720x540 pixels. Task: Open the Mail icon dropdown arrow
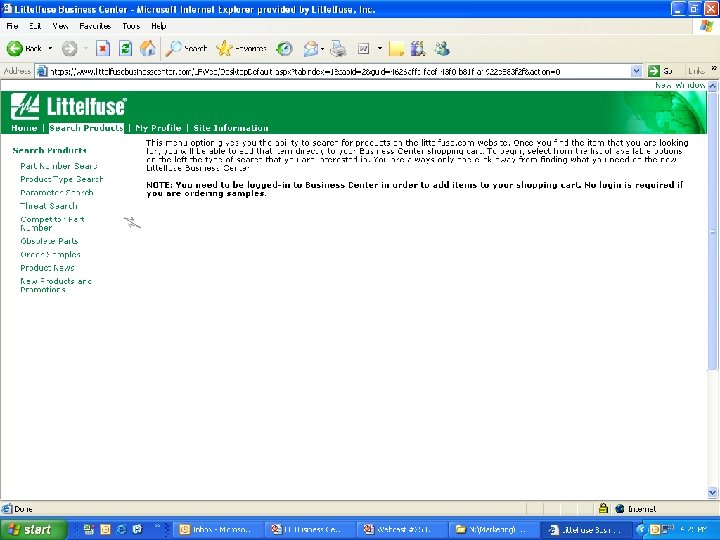tap(322, 48)
